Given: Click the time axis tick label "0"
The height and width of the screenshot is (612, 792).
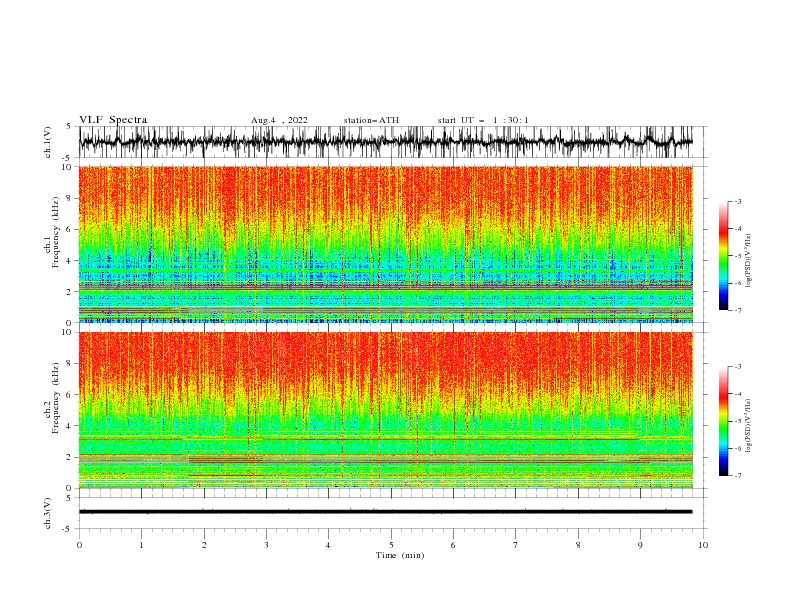Looking at the screenshot, I should click(x=79, y=545).
